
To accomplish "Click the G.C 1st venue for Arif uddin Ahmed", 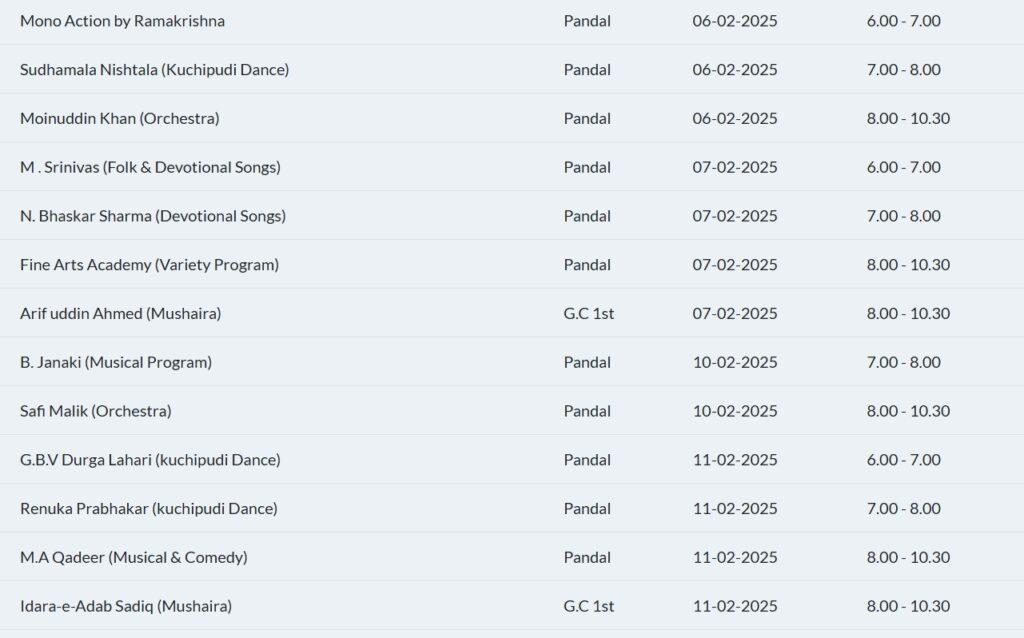I will [x=588, y=314].
